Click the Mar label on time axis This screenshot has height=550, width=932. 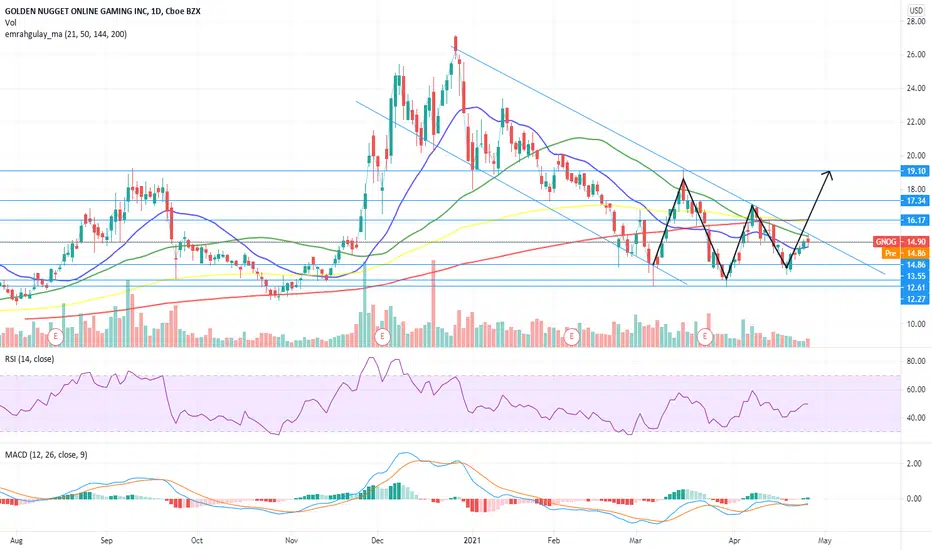pyautogui.click(x=636, y=540)
